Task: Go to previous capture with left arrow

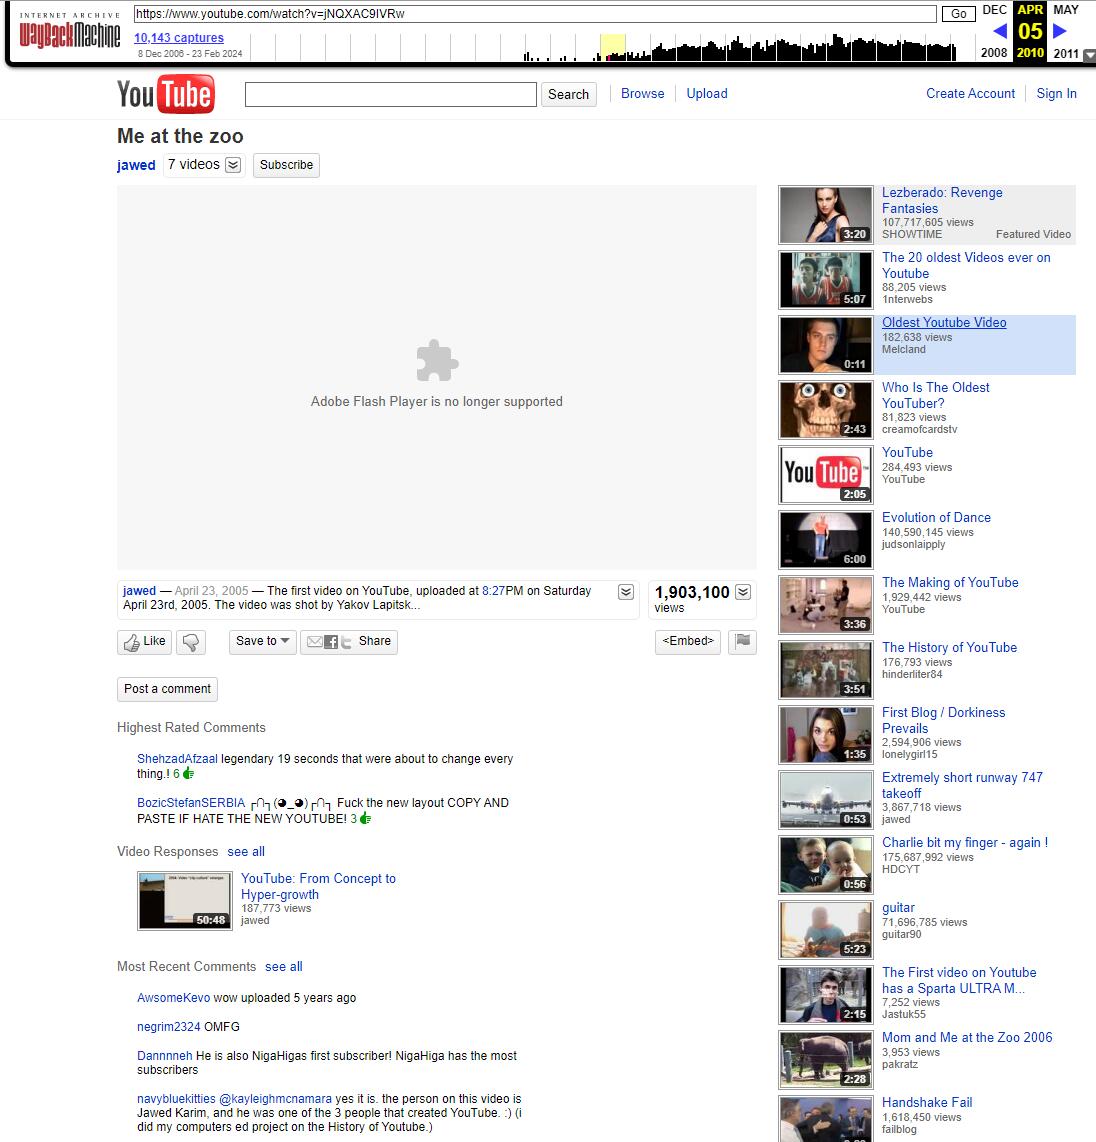Action: click(999, 31)
